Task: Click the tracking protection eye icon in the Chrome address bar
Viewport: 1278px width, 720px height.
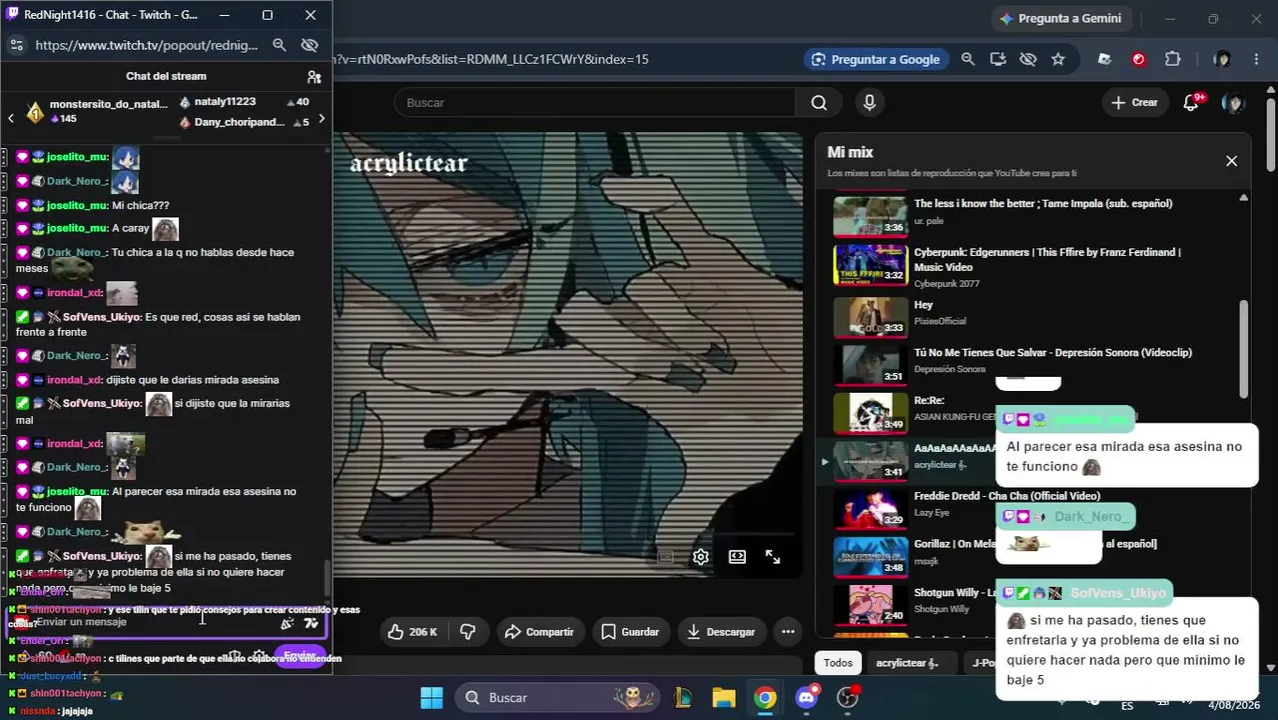Action: click(x=1028, y=59)
